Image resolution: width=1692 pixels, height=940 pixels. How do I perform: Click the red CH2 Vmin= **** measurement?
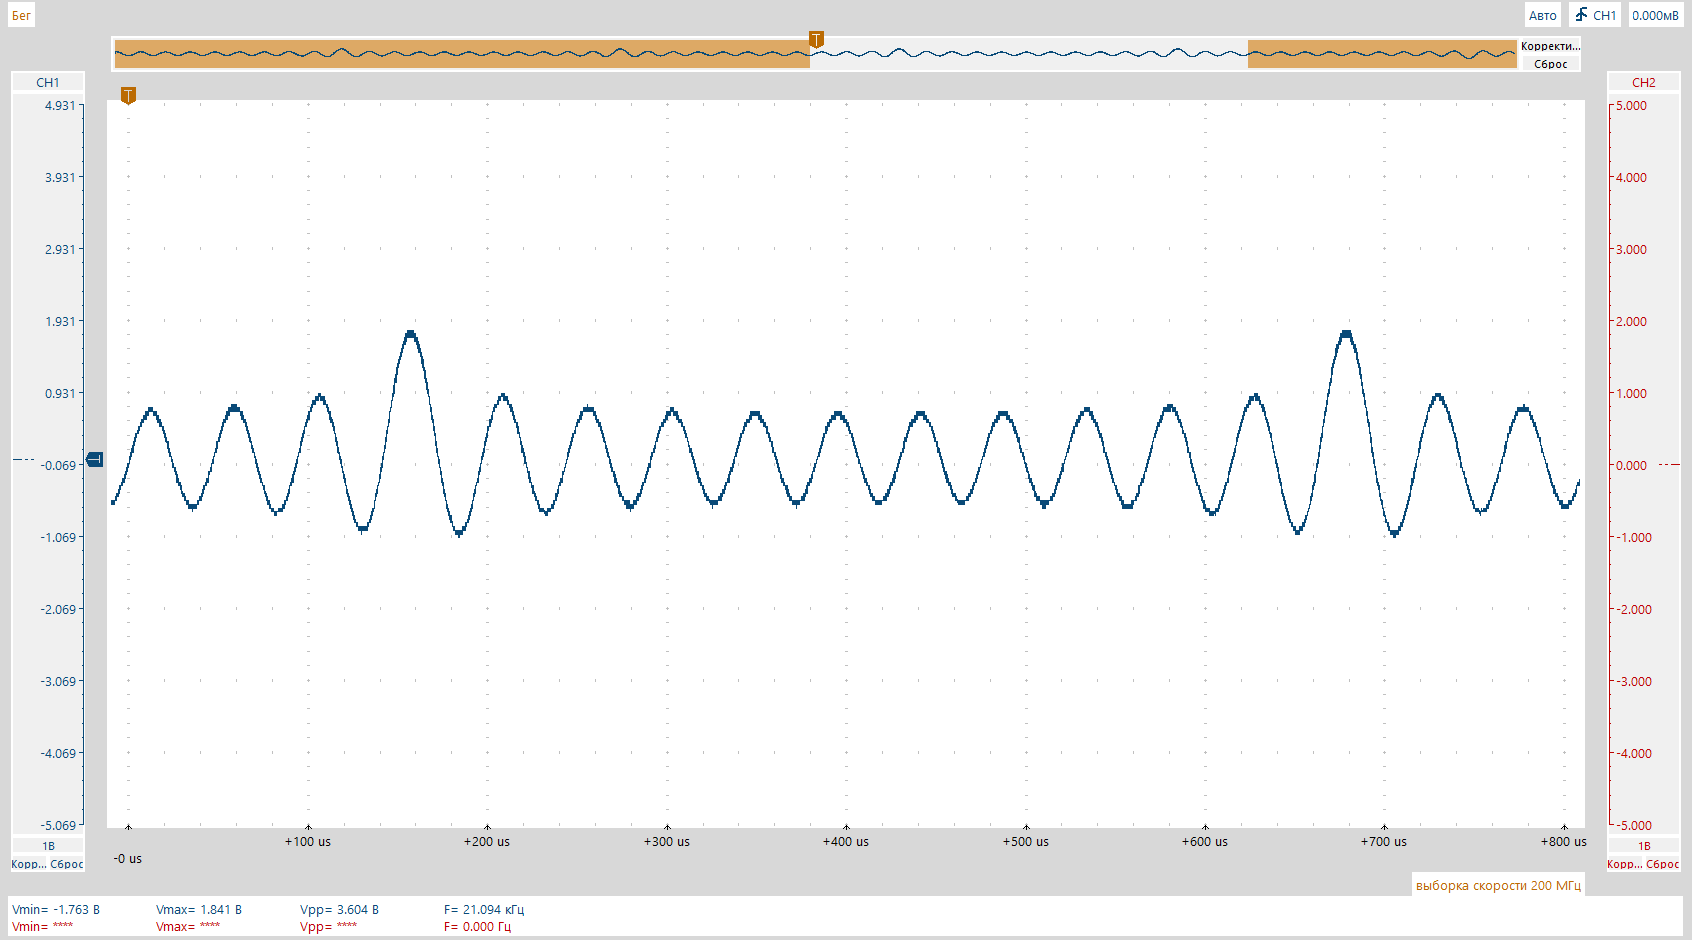click(42, 926)
